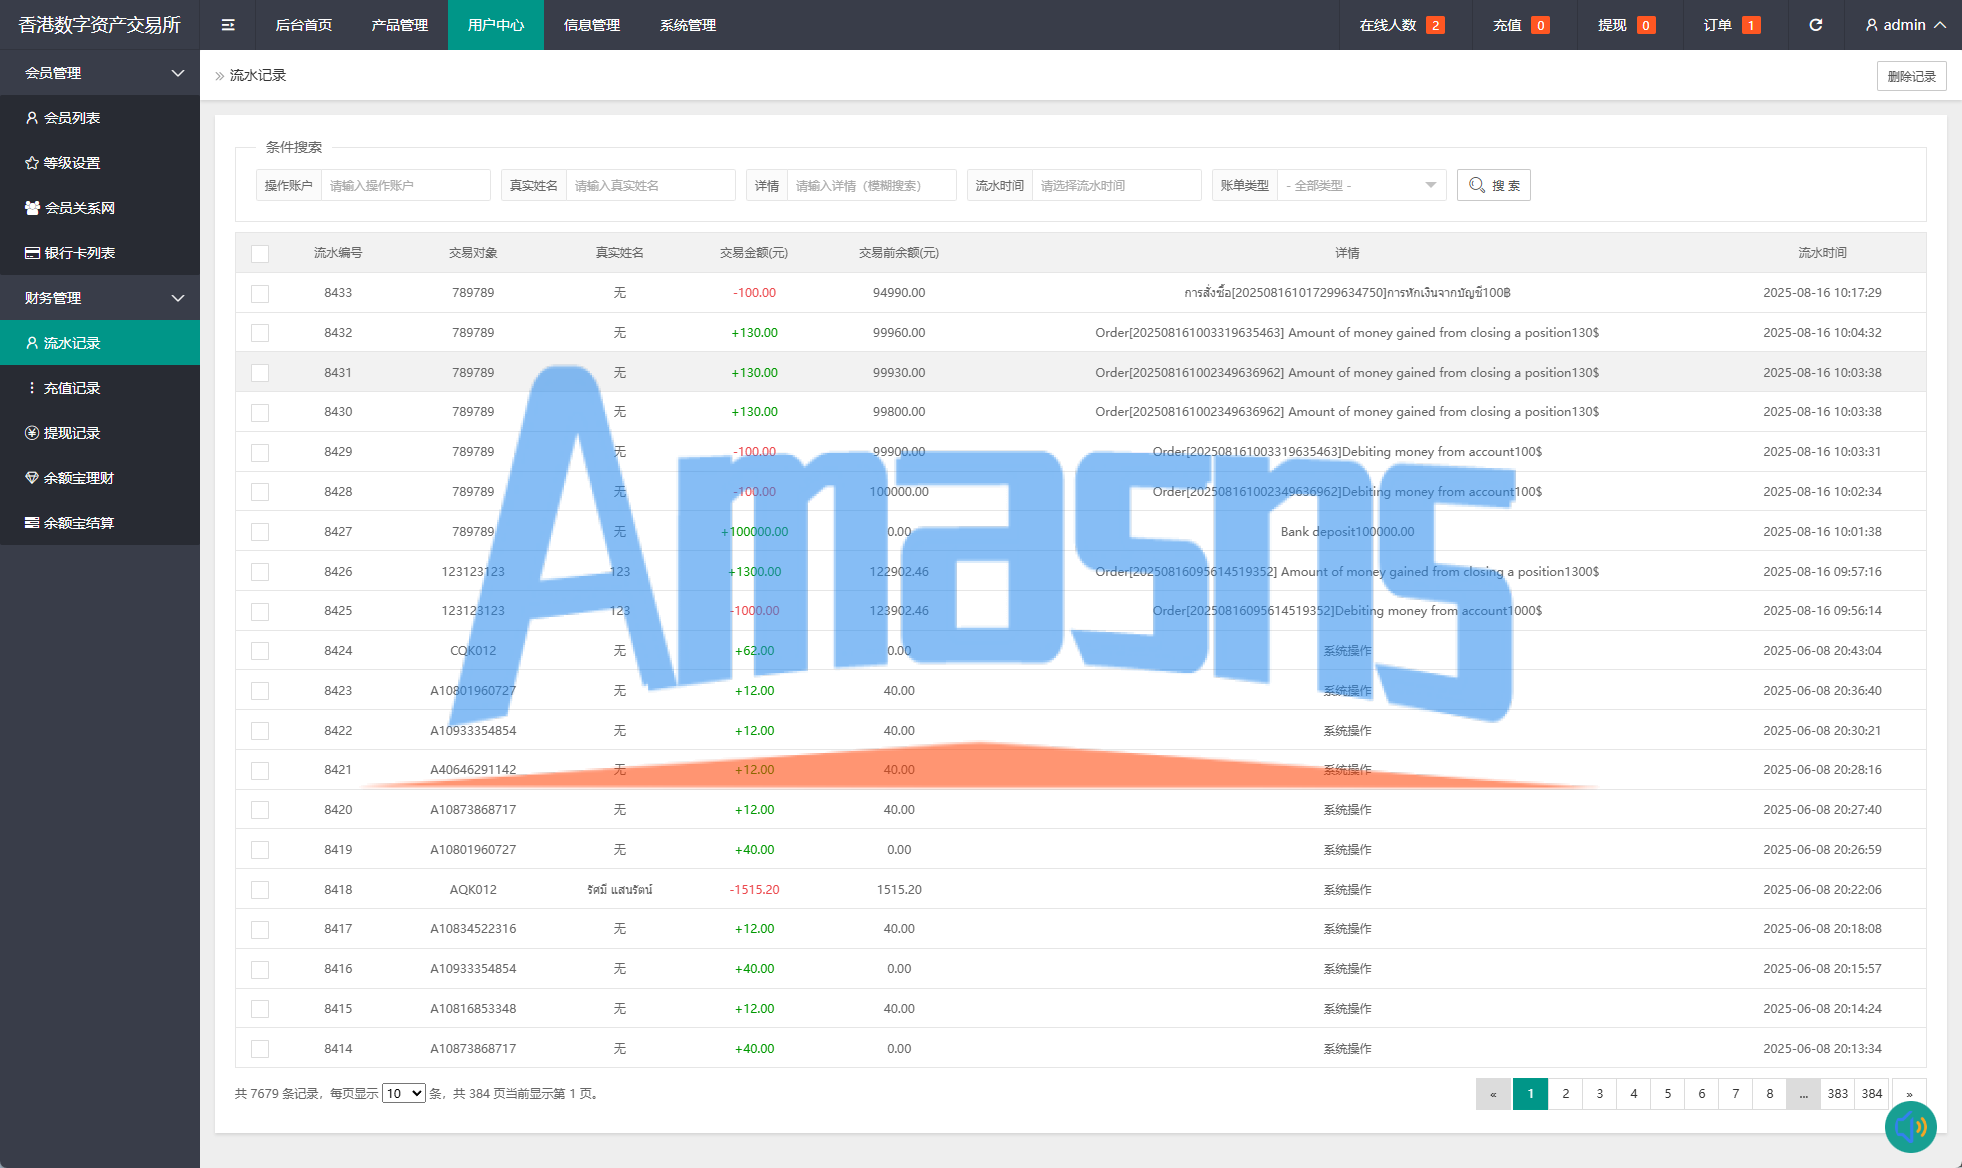Click the hamburger sidebar collapse icon
The width and height of the screenshot is (1962, 1168).
pos(228,25)
